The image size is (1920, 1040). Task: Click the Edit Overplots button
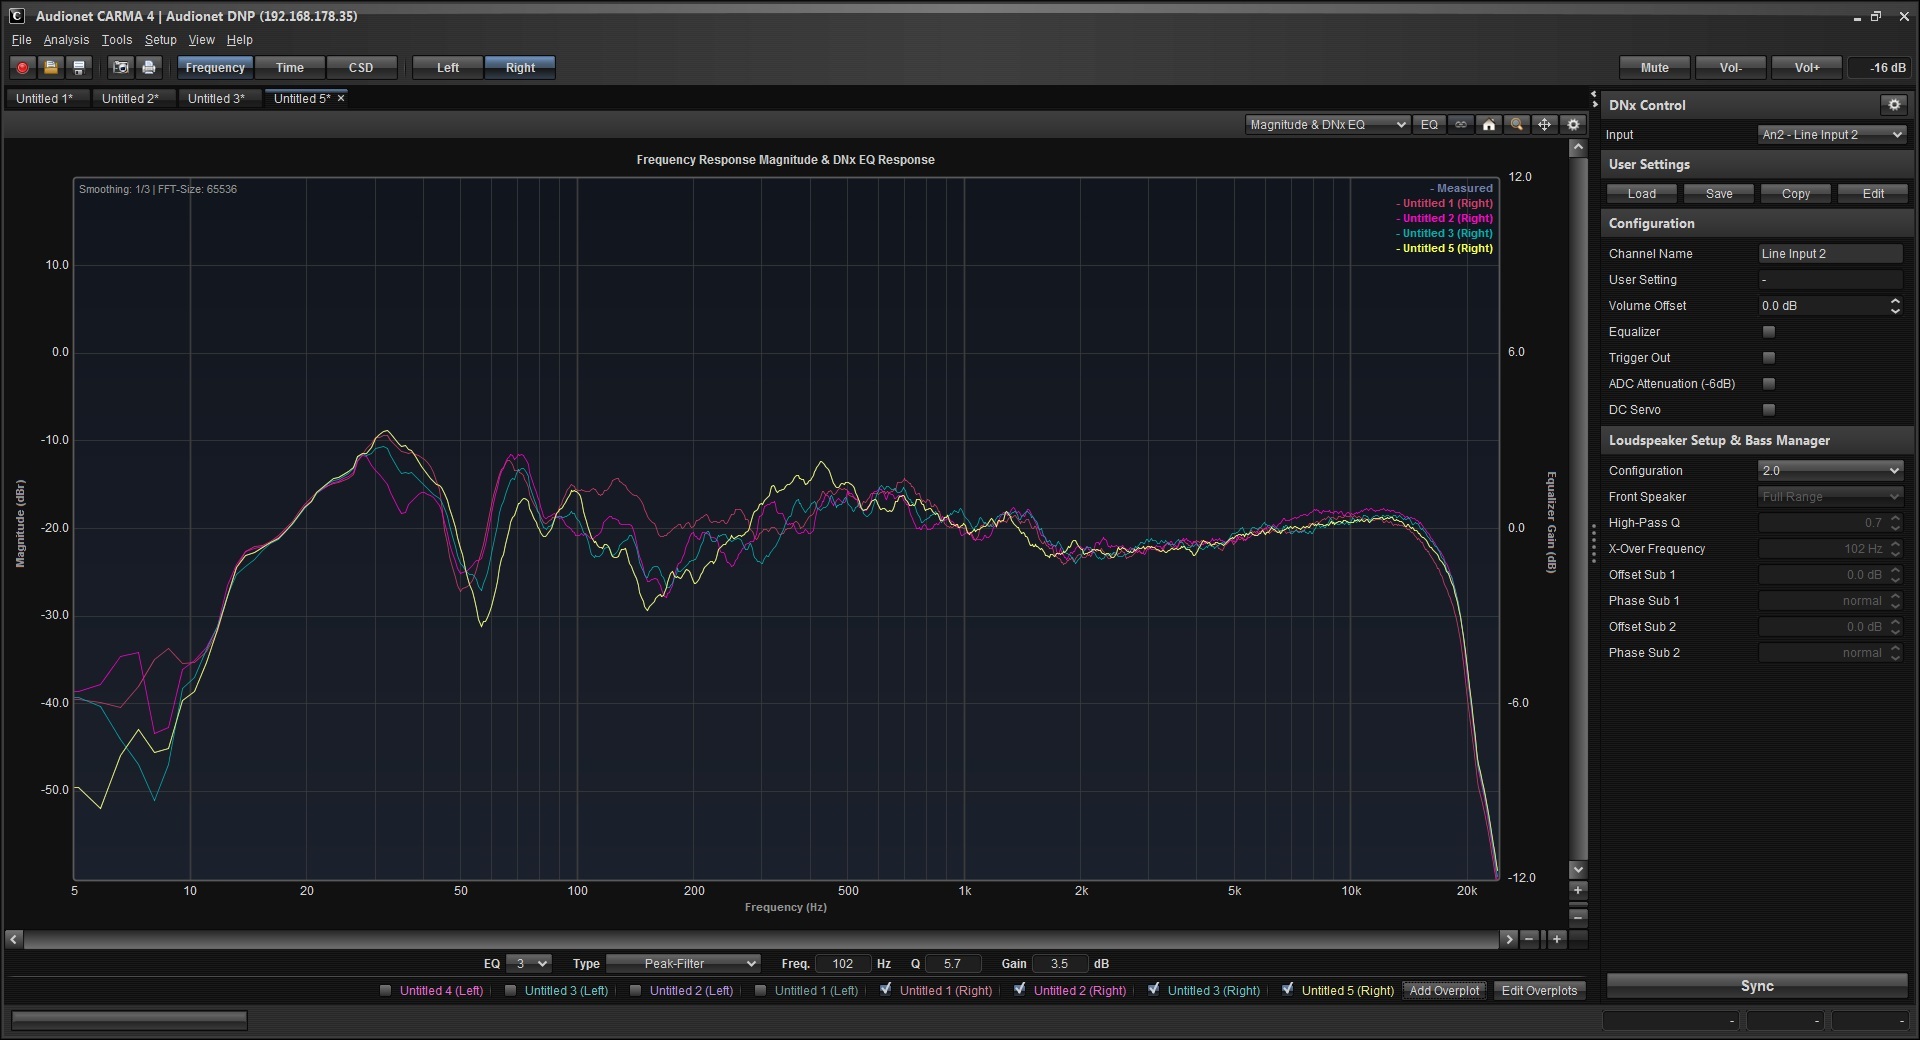[1539, 991]
